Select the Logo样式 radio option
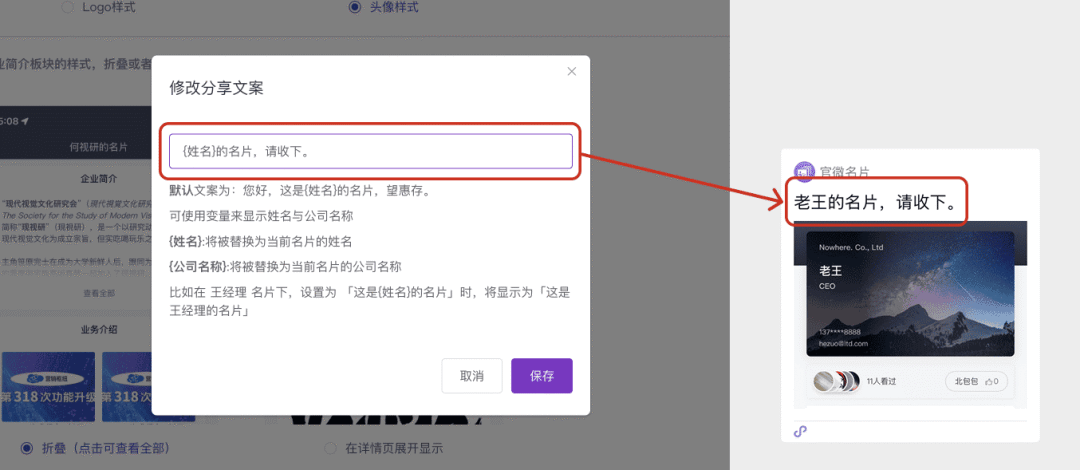 [68, 8]
